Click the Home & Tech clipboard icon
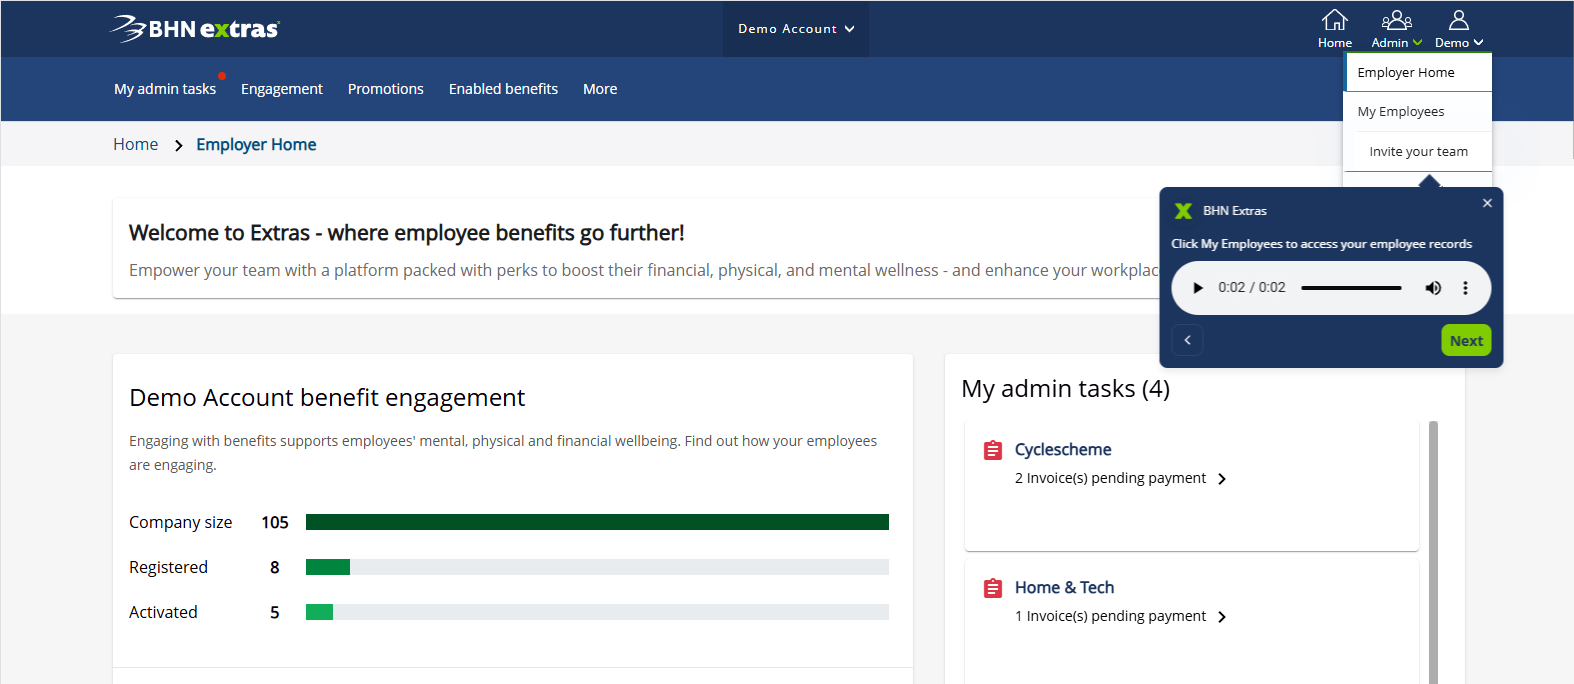The image size is (1574, 684). [993, 589]
